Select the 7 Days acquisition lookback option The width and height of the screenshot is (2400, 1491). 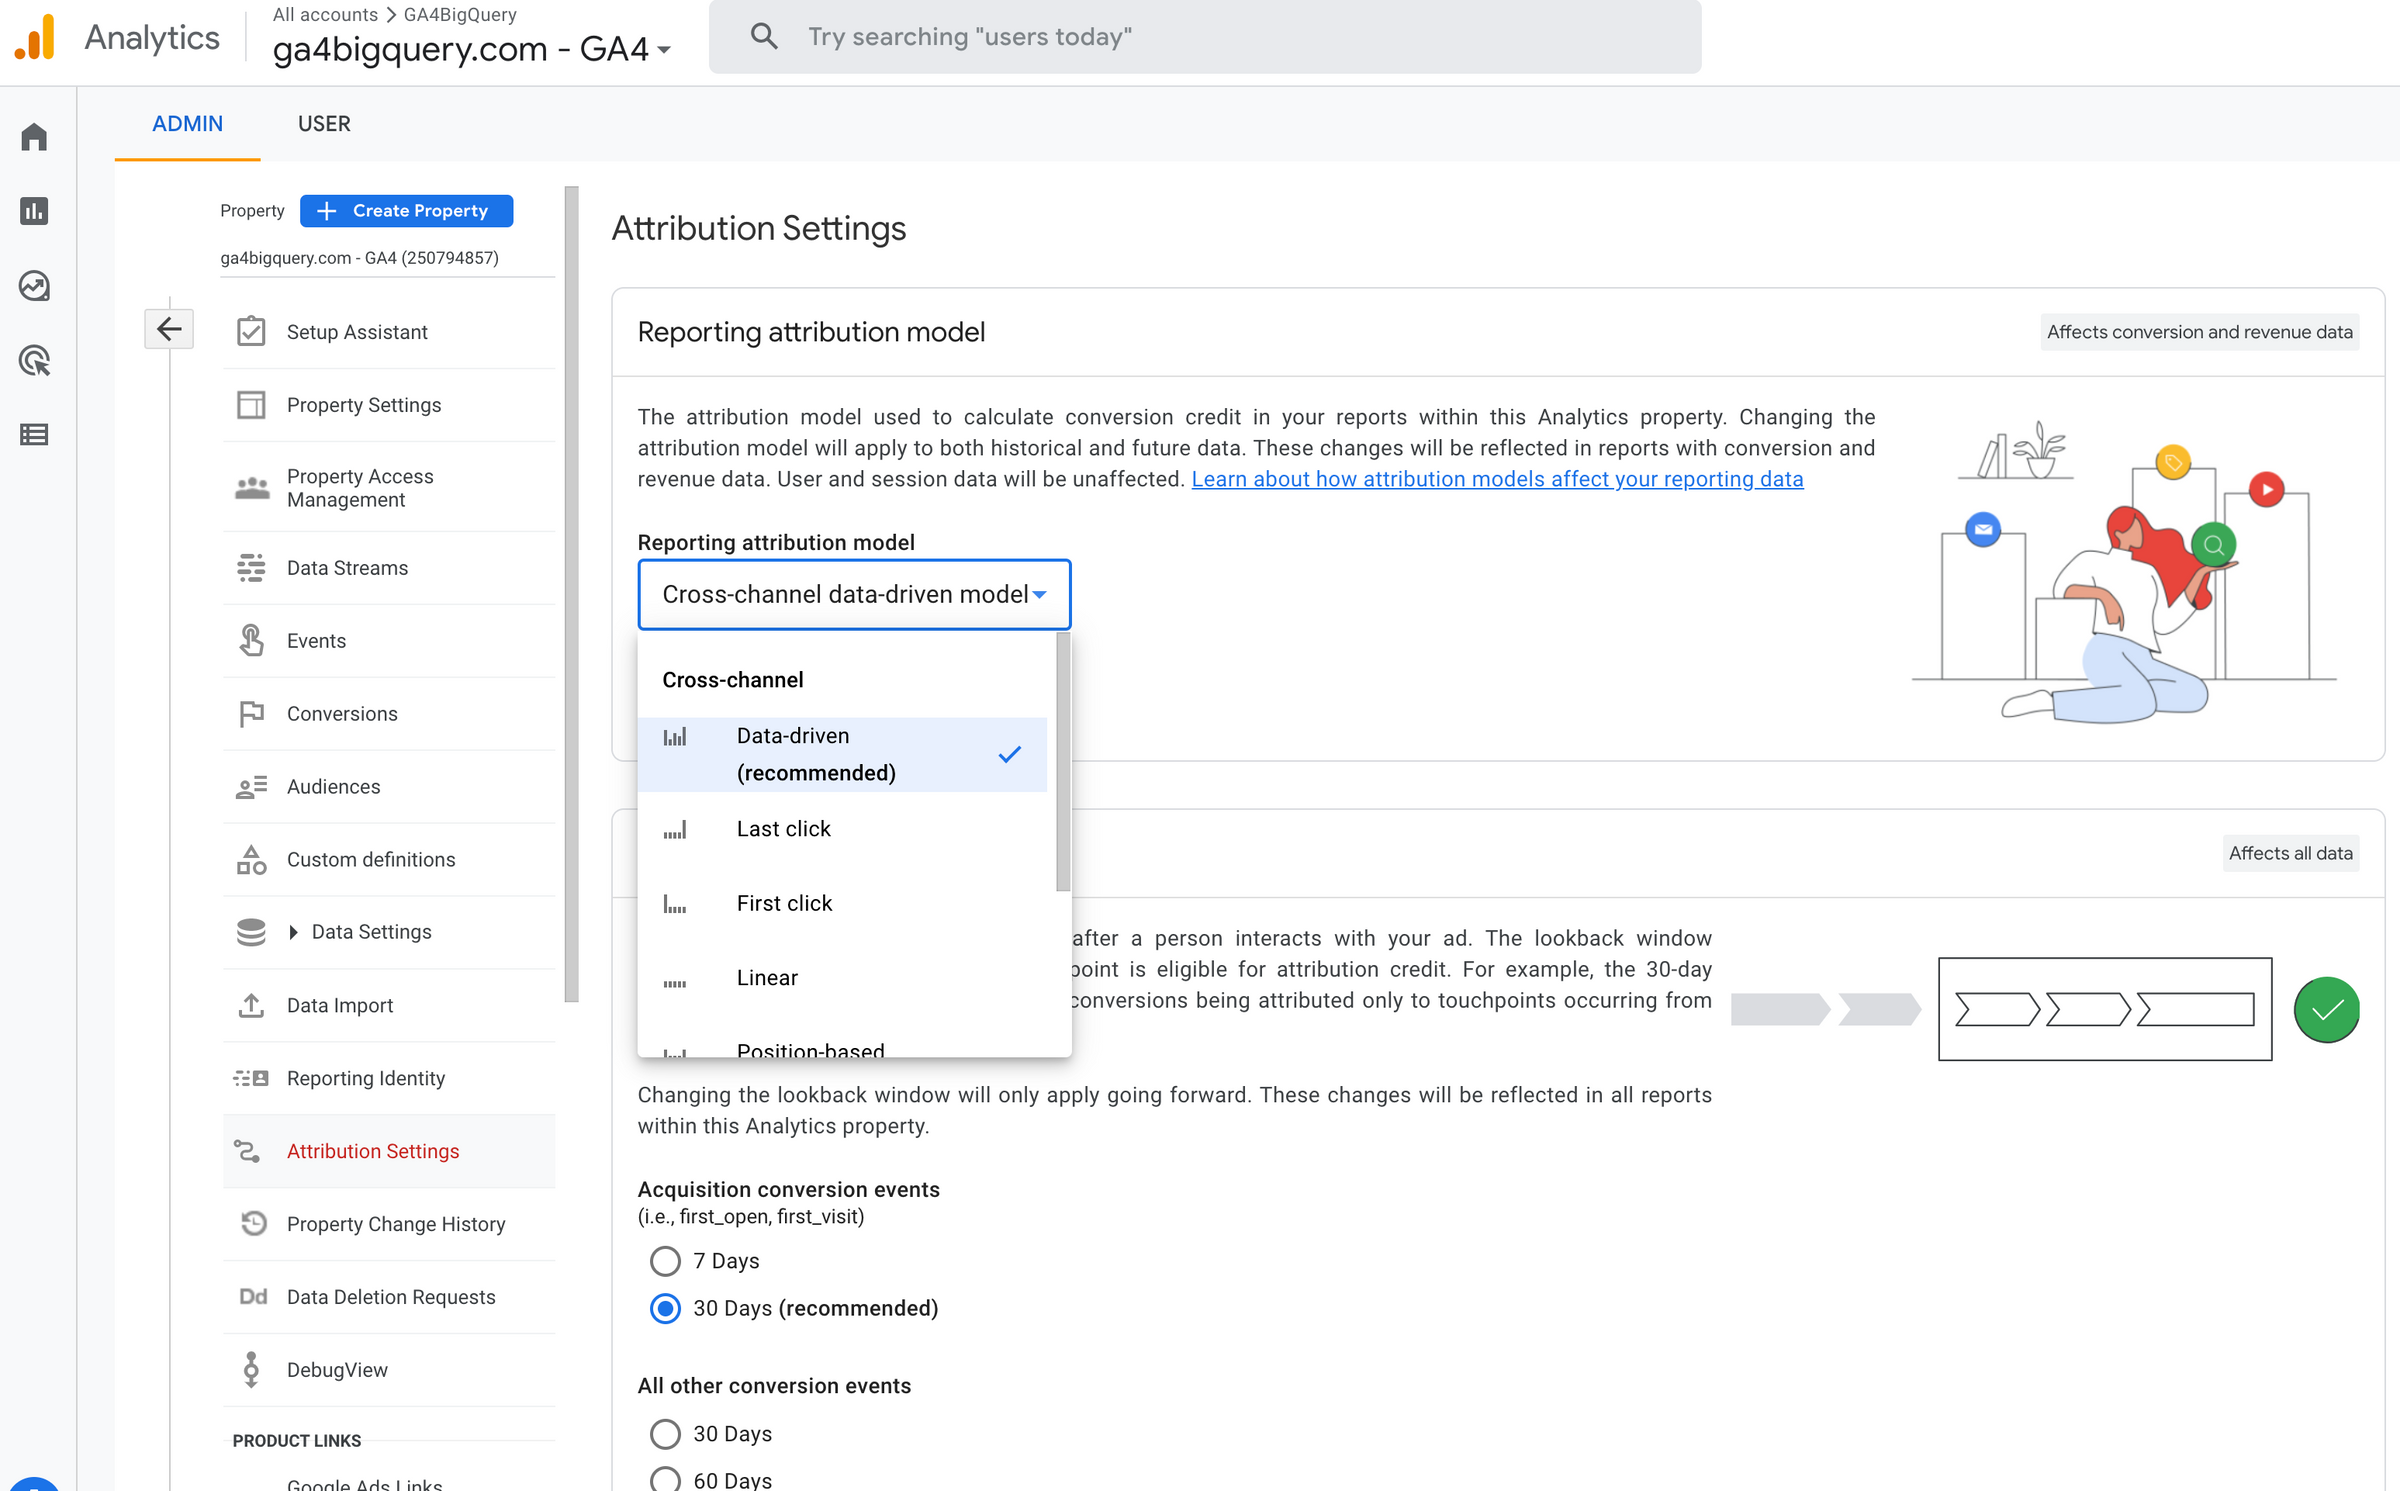click(x=665, y=1261)
